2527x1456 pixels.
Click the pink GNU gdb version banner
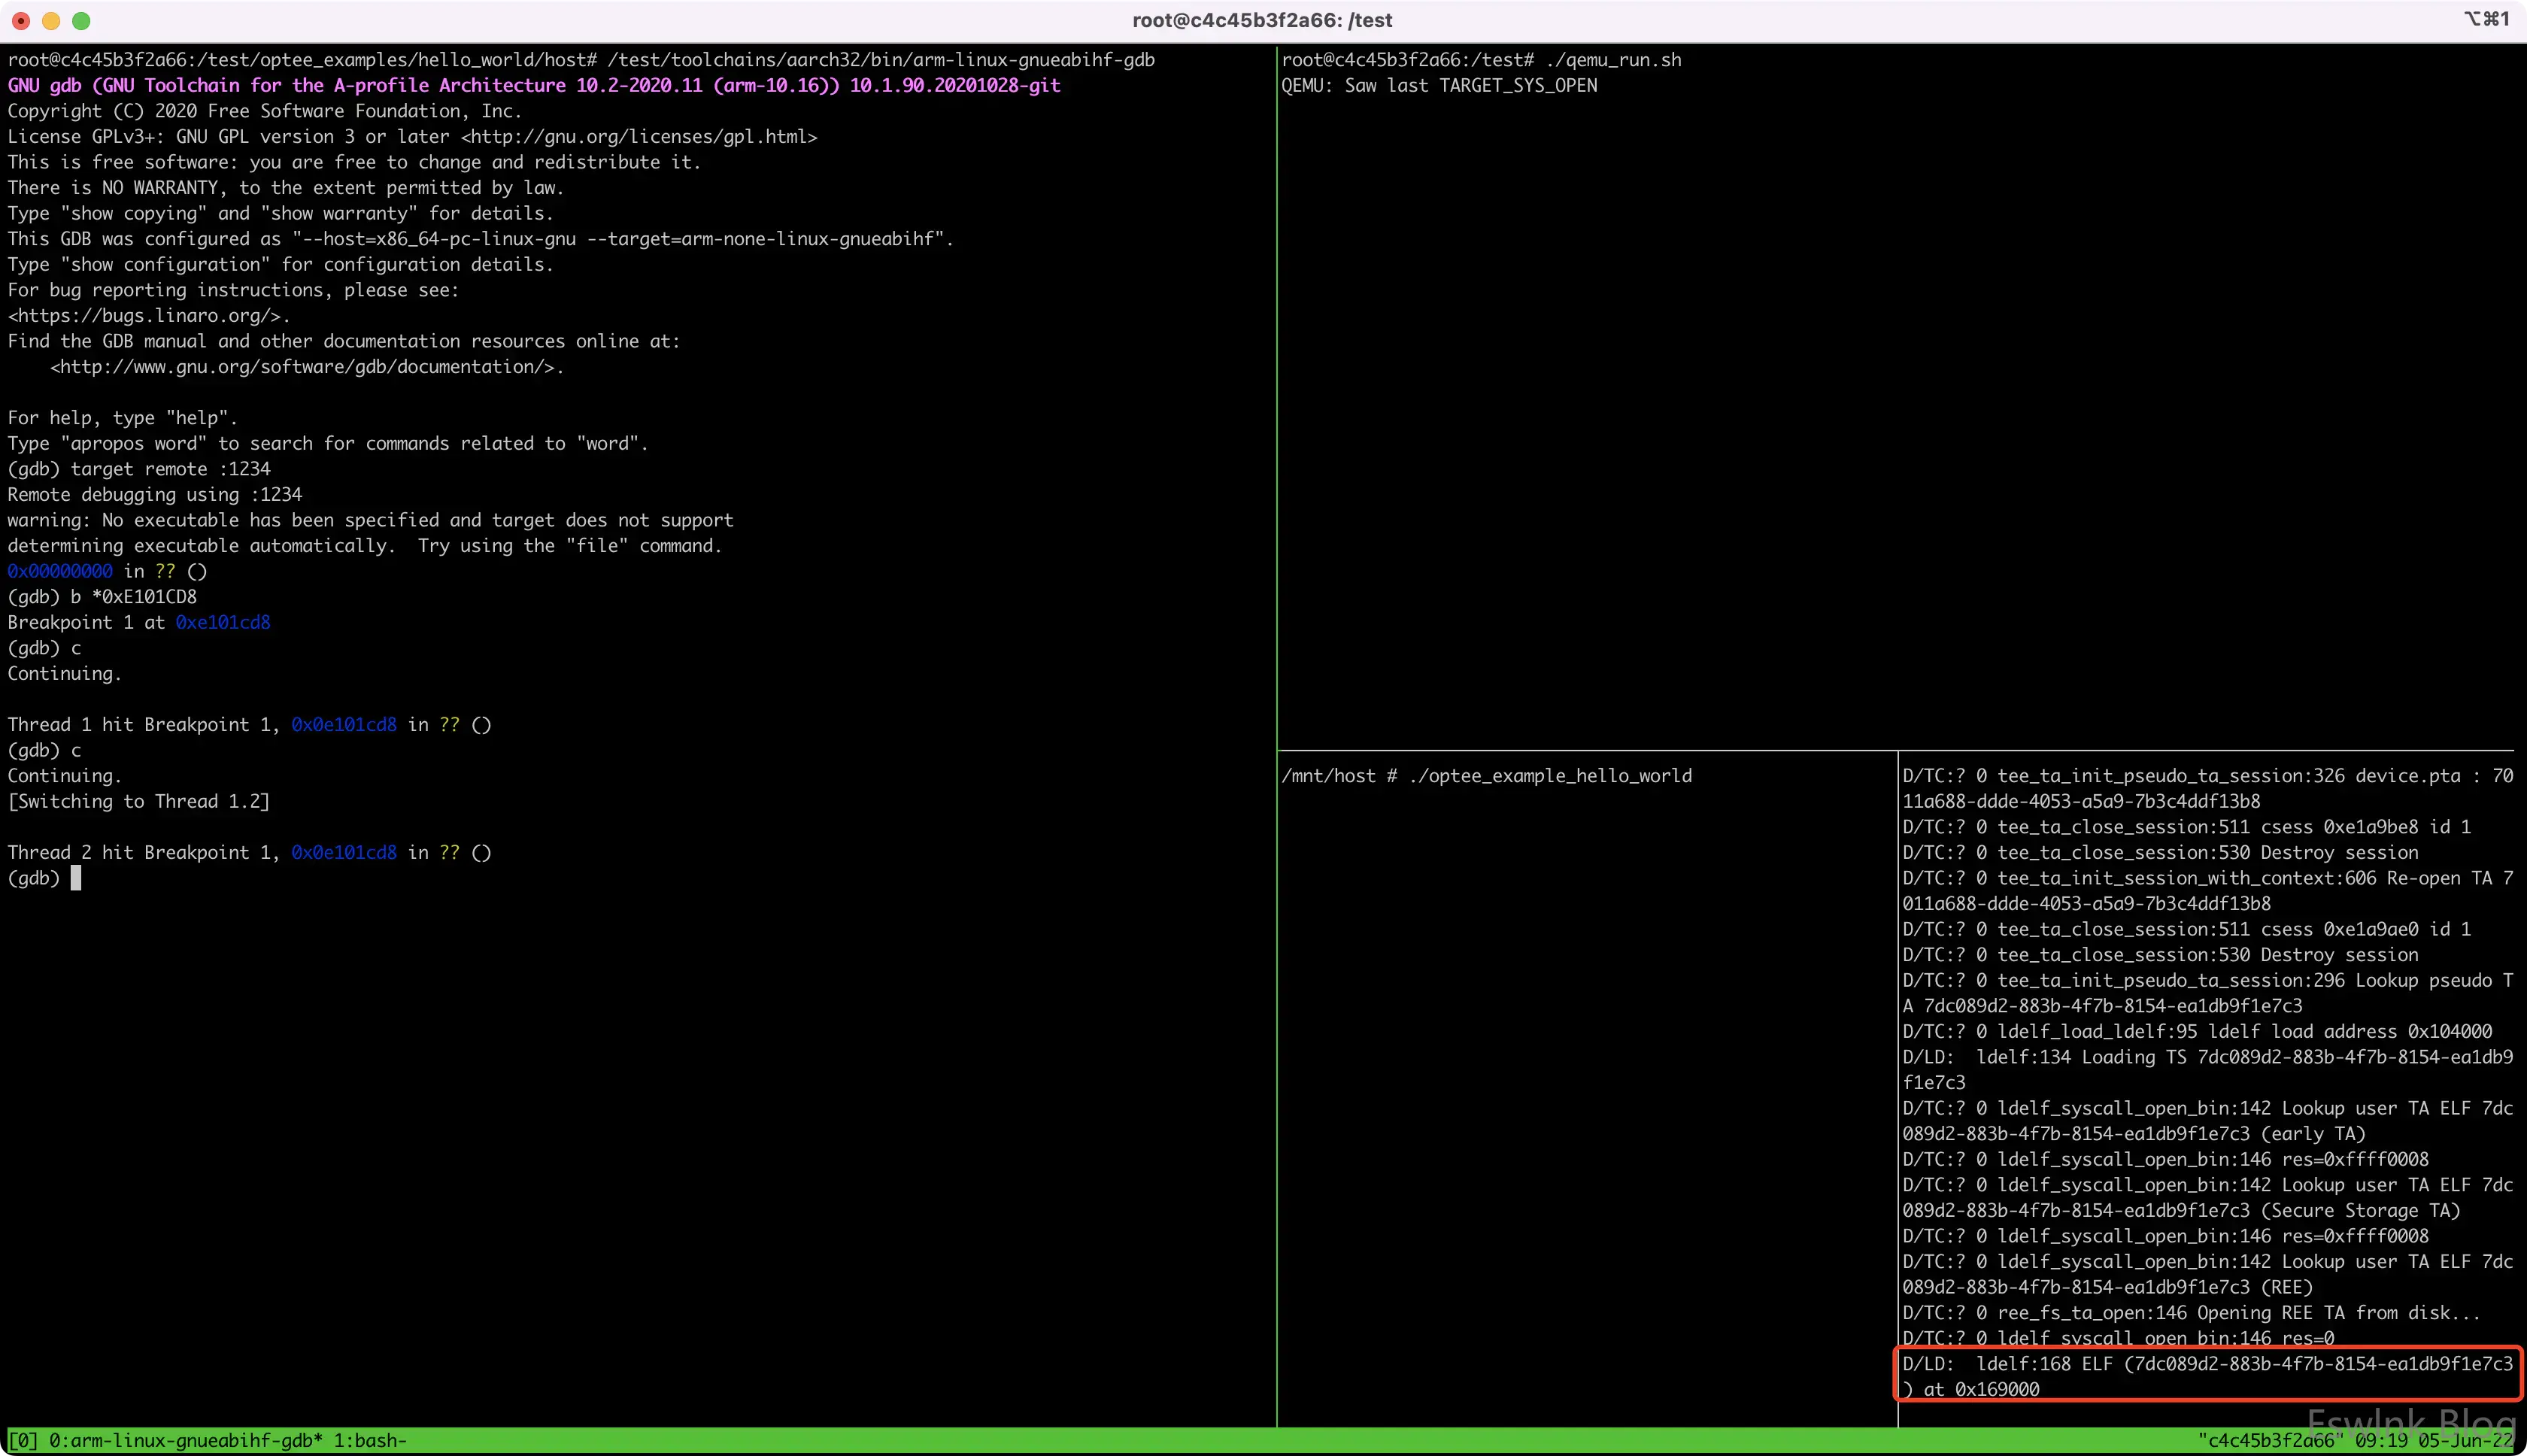tap(533, 86)
